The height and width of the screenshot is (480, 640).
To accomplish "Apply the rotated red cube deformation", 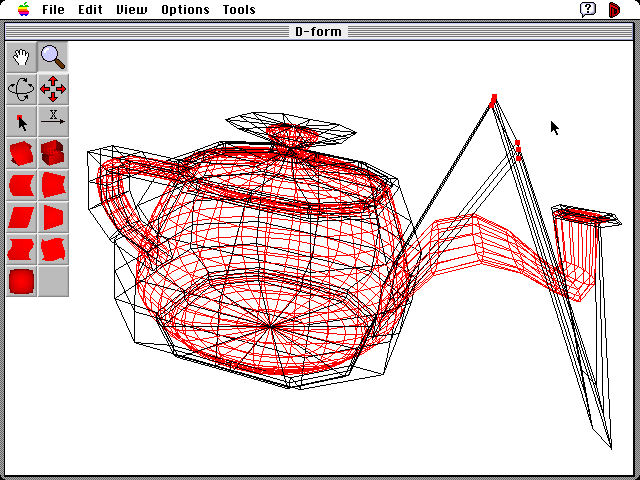I will [21, 153].
